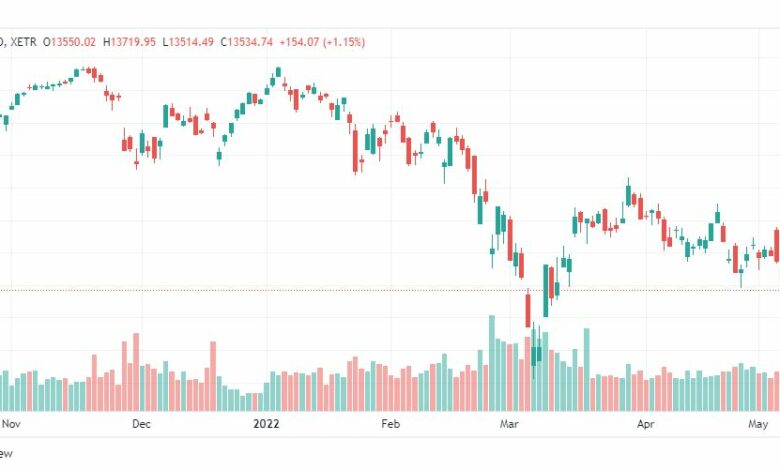Viewport: 780px width, 470px height.
Task: Click the Mar time axis label
Action: pyautogui.click(x=509, y=424)
